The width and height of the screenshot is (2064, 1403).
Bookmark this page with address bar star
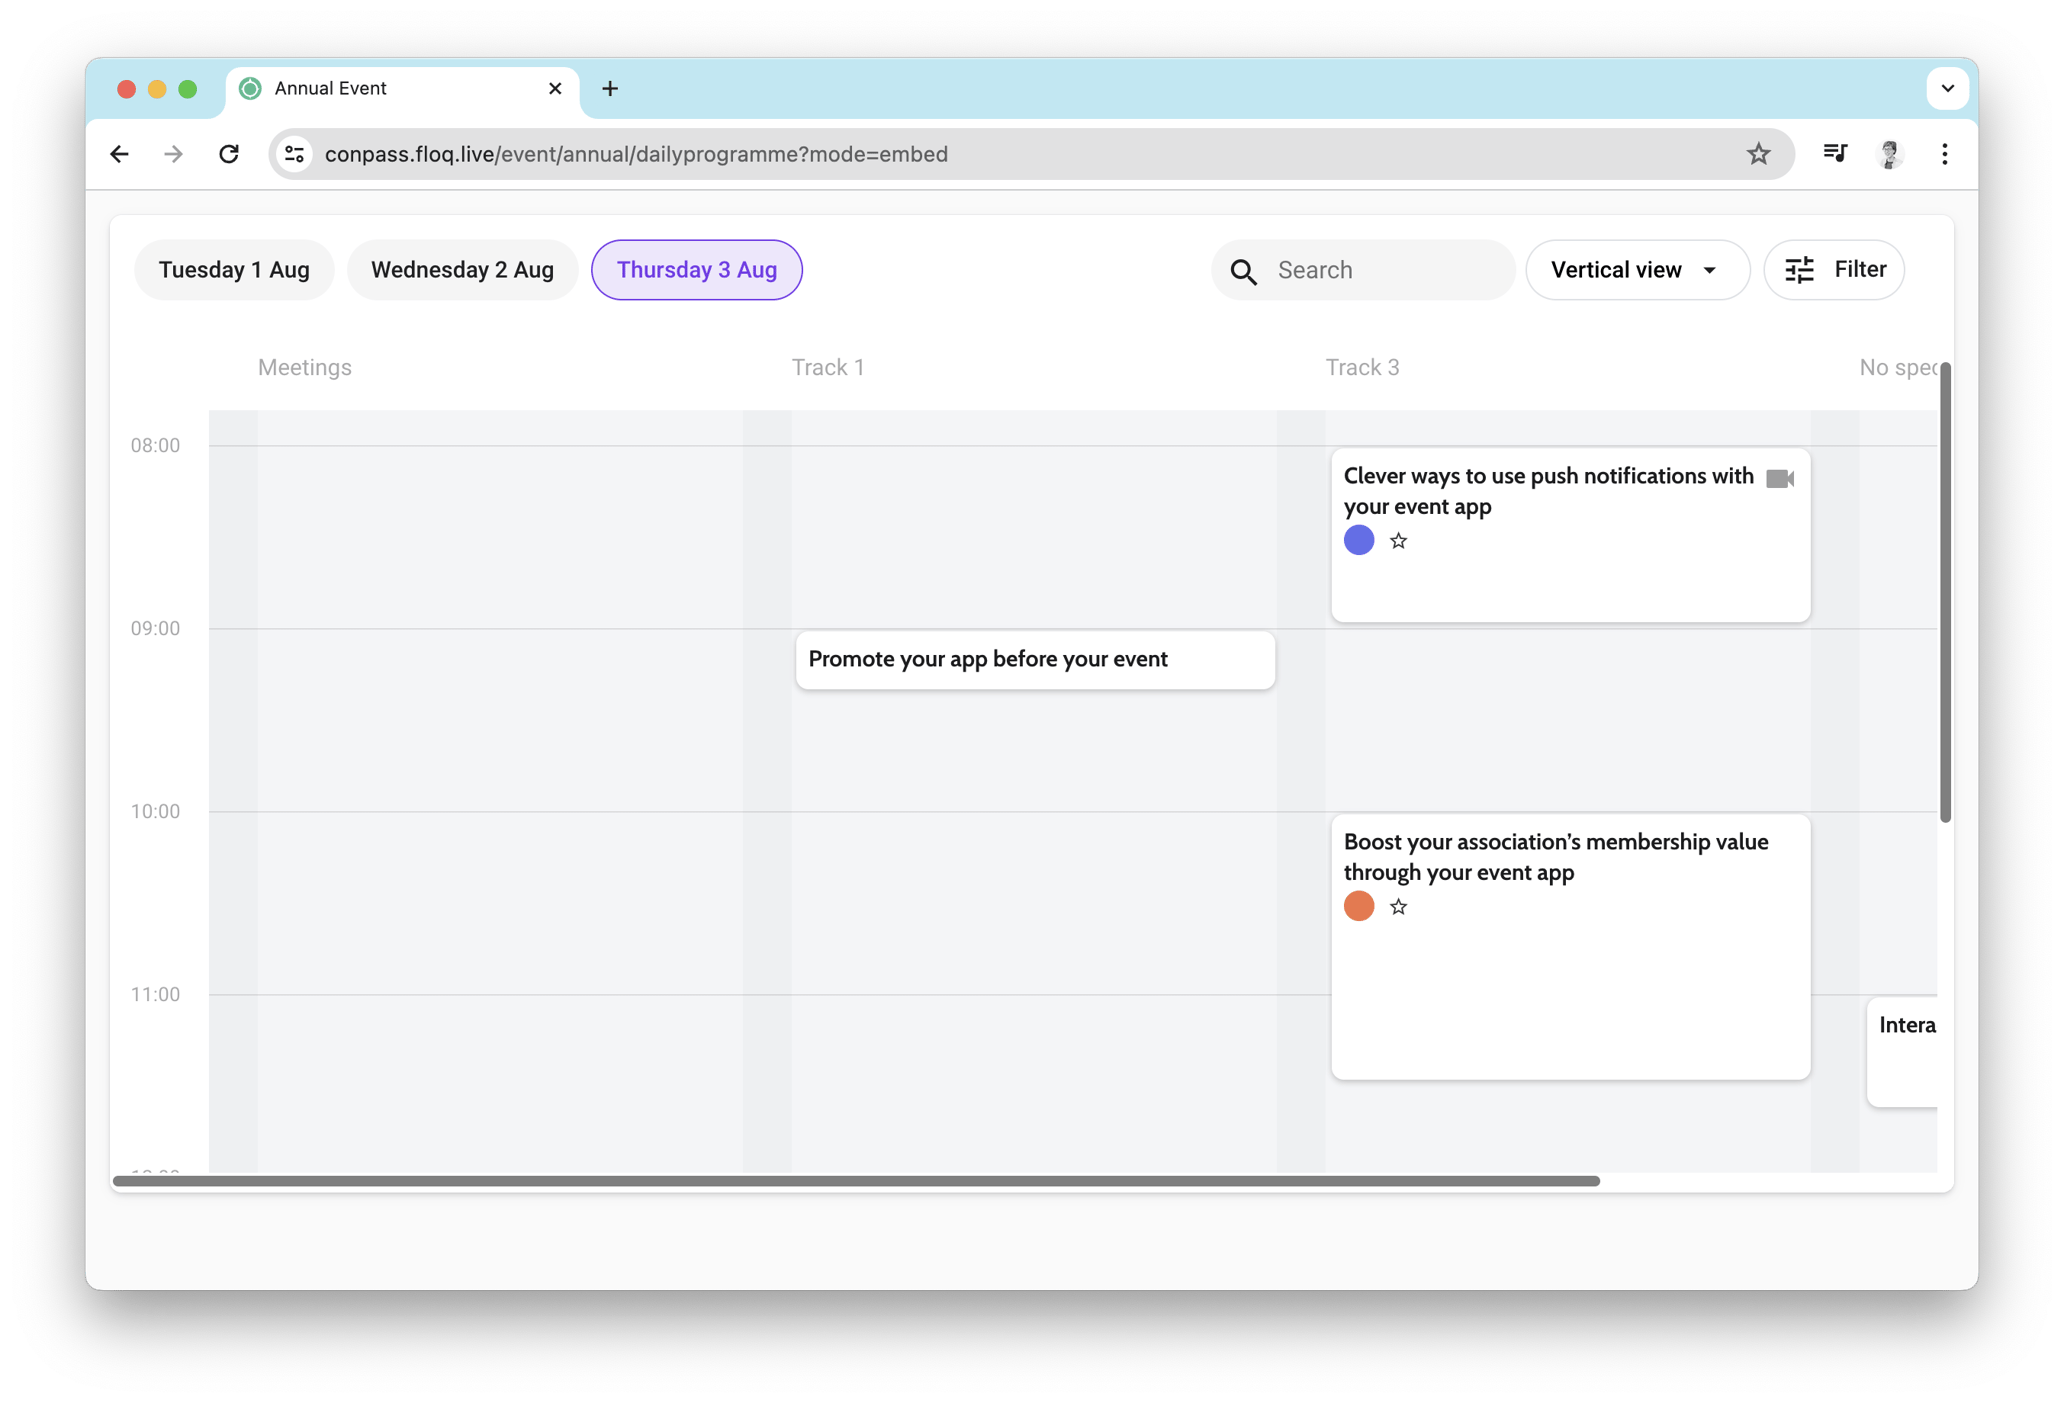(1758, 154)
